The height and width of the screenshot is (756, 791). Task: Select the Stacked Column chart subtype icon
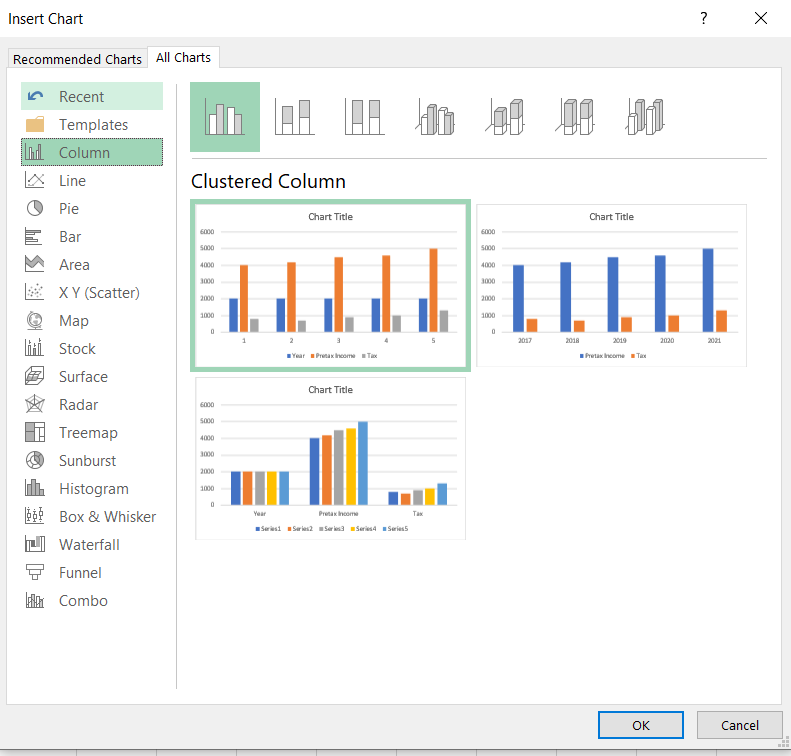click(295, 117)
